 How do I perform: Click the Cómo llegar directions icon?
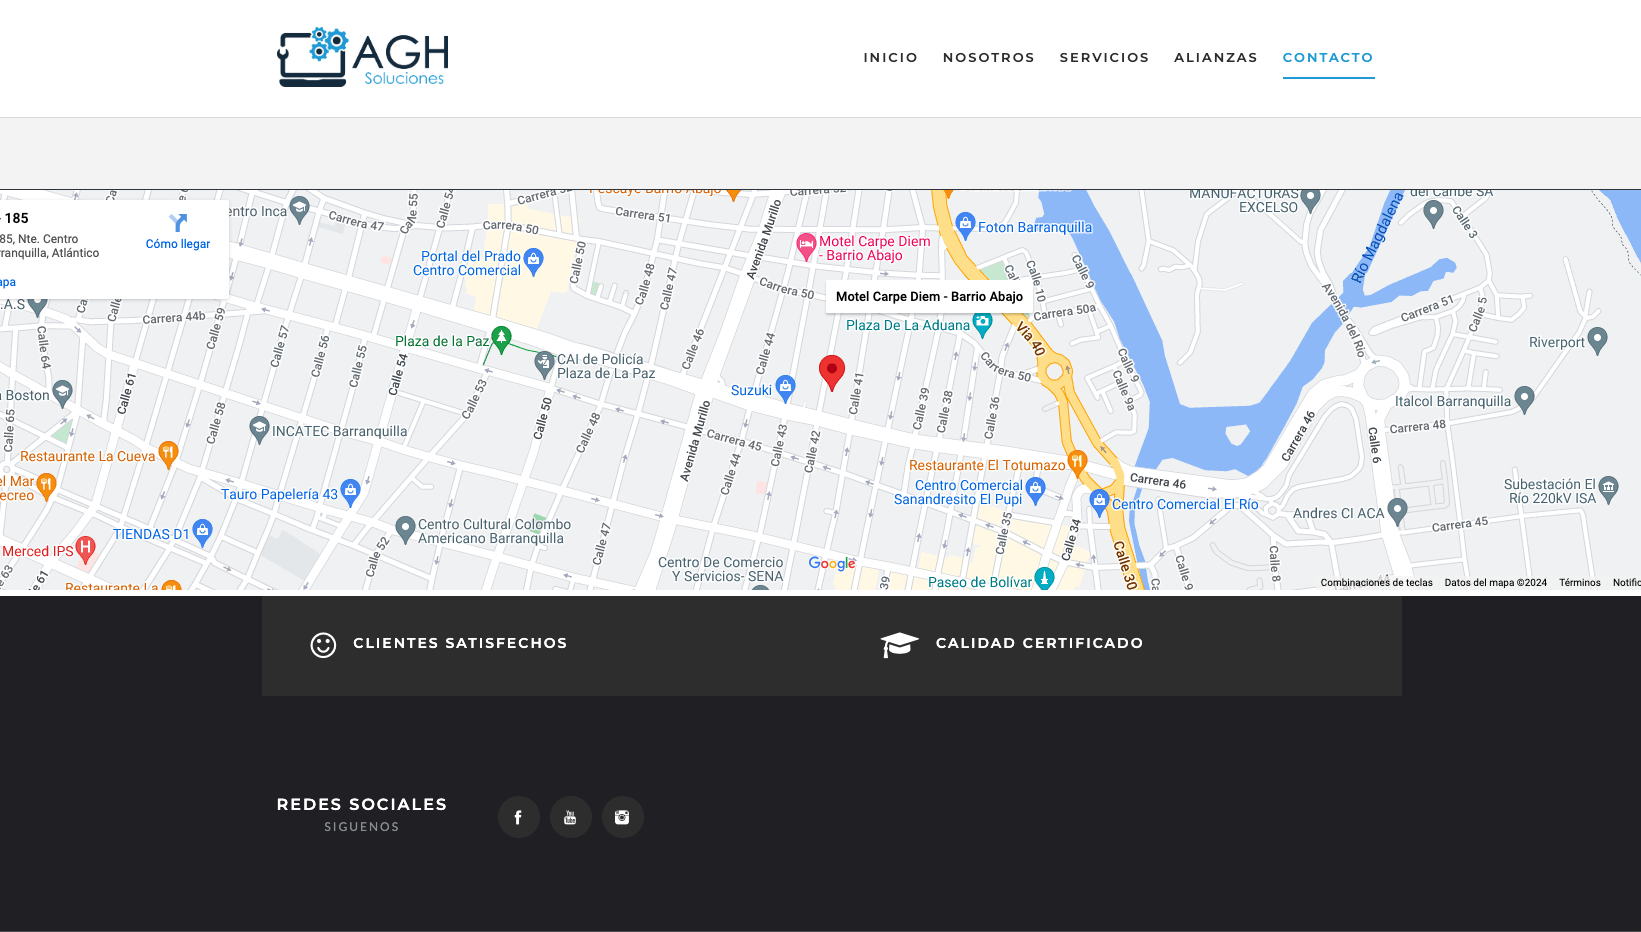point(178,223)
